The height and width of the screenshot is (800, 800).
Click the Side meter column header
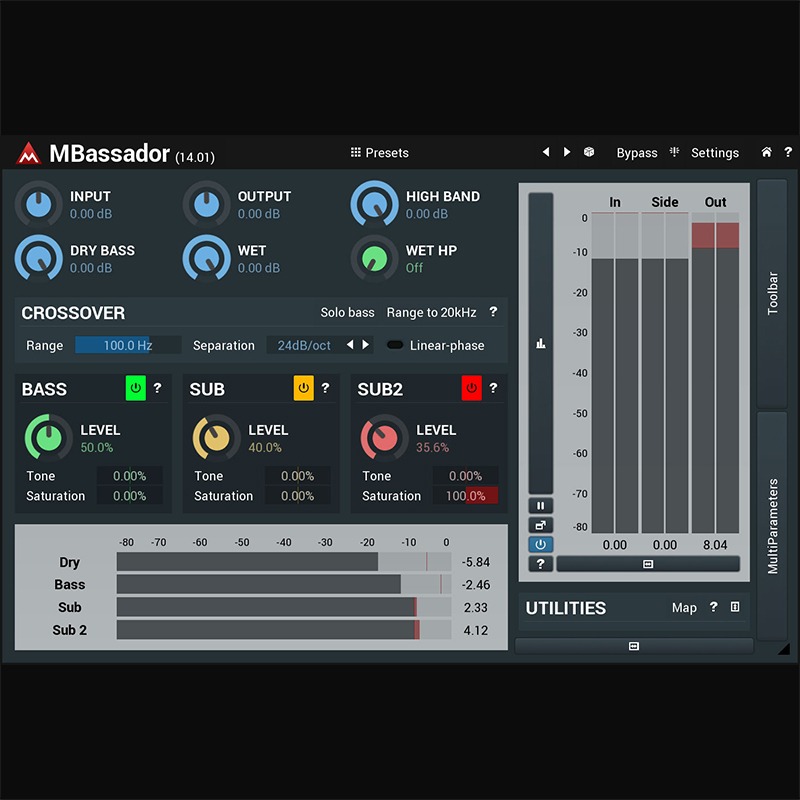665,202
